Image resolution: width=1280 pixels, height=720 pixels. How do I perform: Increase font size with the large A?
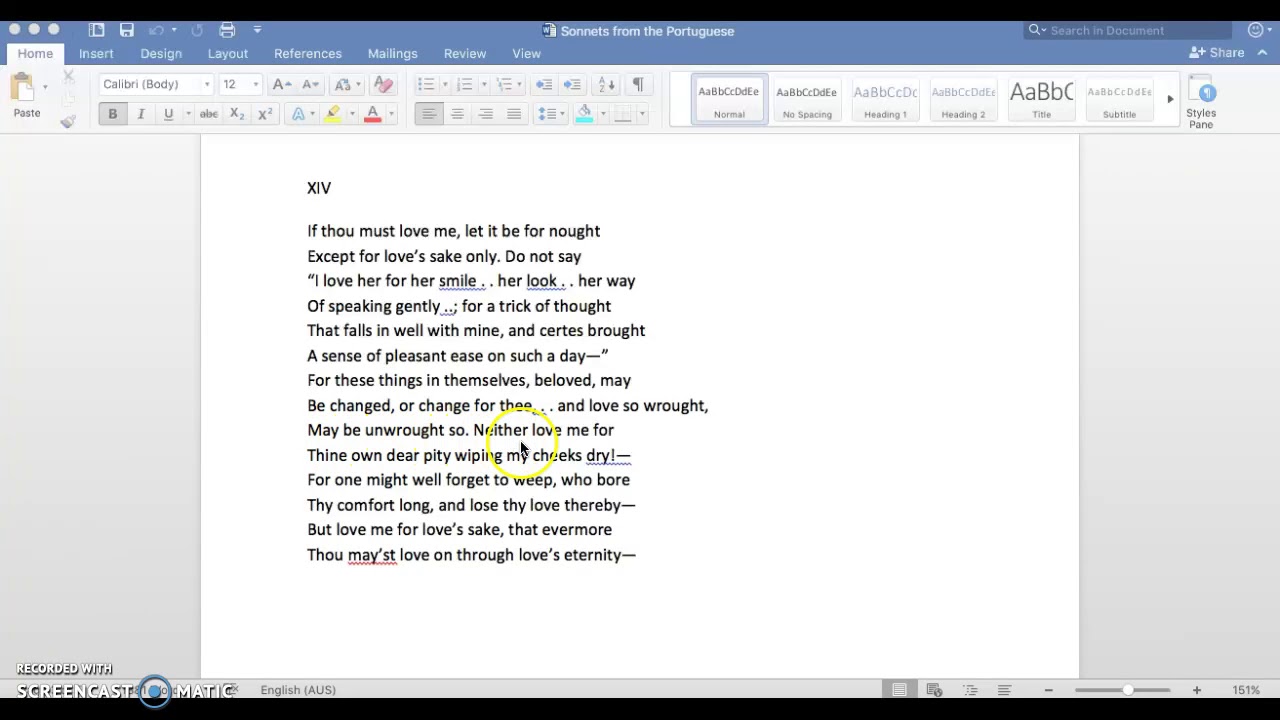[282, 84]
